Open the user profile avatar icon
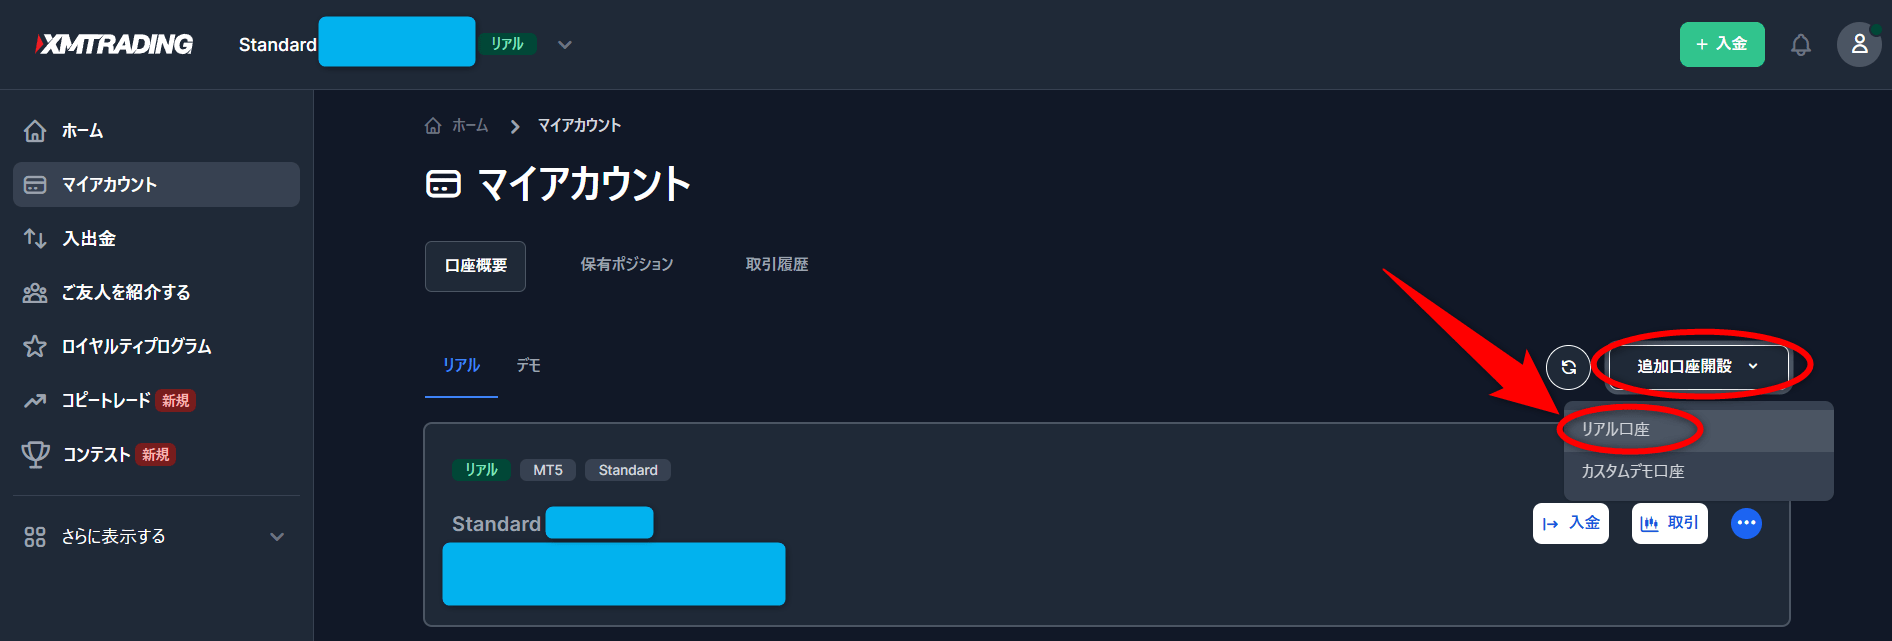The width and height of the screenshot is (1892, 641). coord(1859,45)
